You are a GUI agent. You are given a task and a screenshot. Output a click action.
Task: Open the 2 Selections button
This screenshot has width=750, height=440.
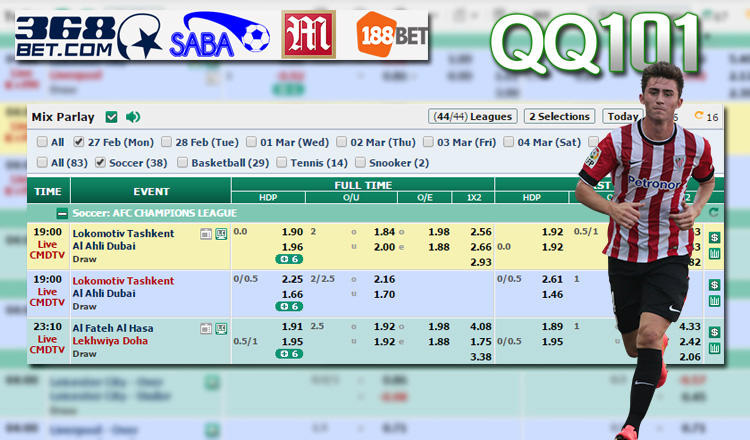click(559, 116)
